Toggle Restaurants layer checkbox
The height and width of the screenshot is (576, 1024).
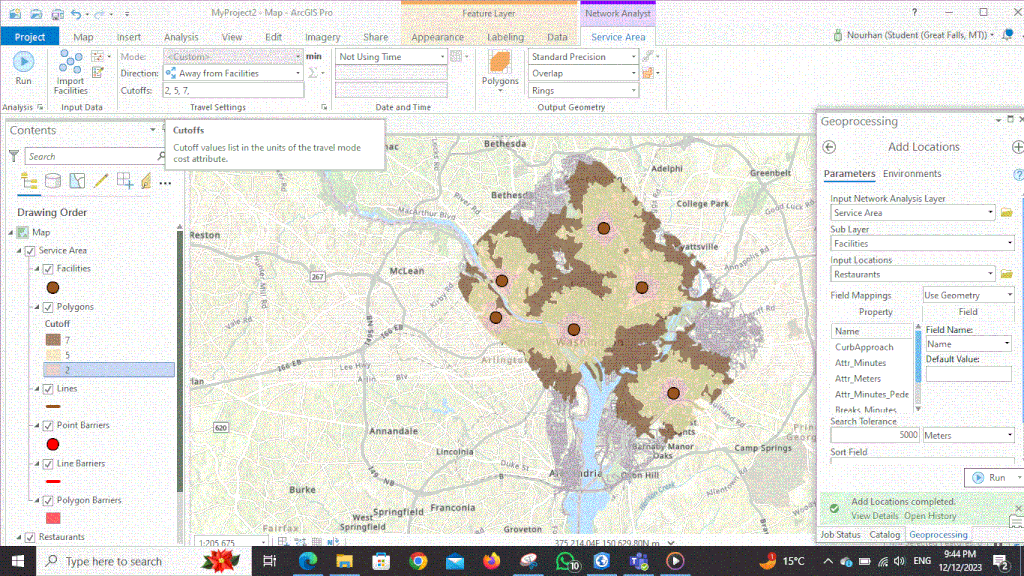click(30, 537)
